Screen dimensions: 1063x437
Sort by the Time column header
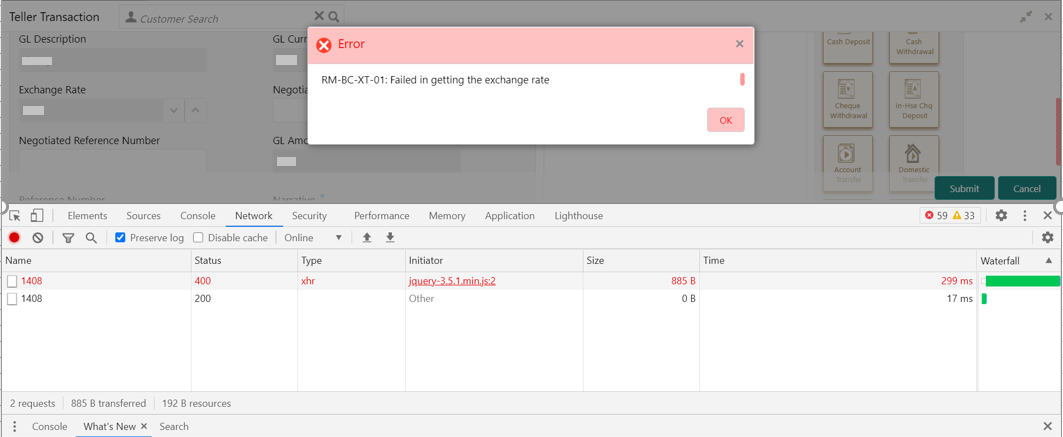click(837, 260)
